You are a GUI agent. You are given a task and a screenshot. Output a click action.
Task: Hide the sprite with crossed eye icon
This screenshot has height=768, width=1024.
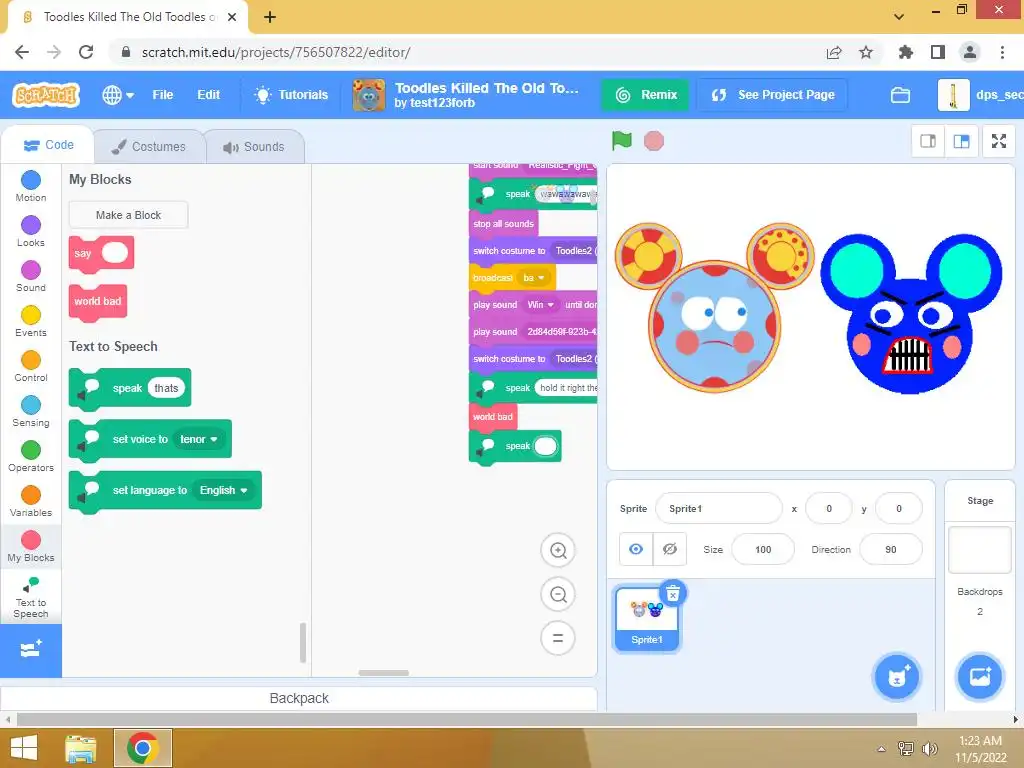[669, 549]
